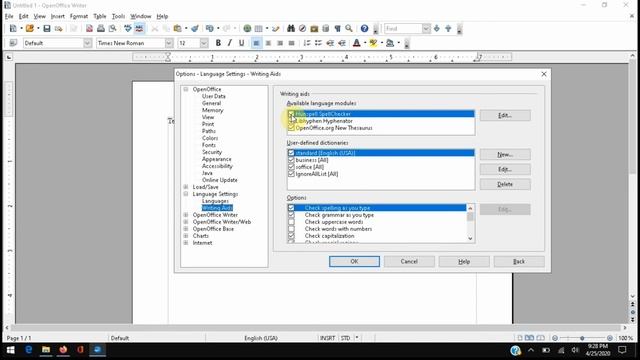Confirm options with OK button
The width and height of the screenshot is (640, 360).
[354, 262]
